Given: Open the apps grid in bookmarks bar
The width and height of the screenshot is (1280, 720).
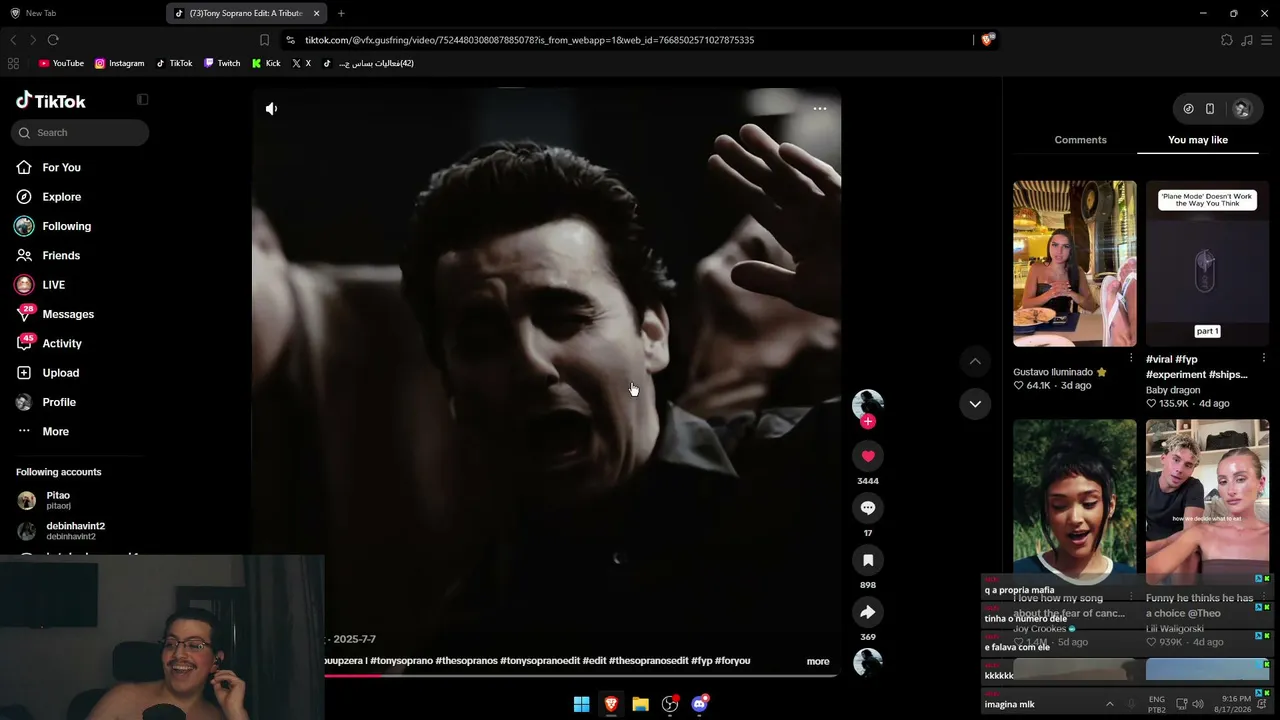Looking at the screenshot, I should coord(13,63).
